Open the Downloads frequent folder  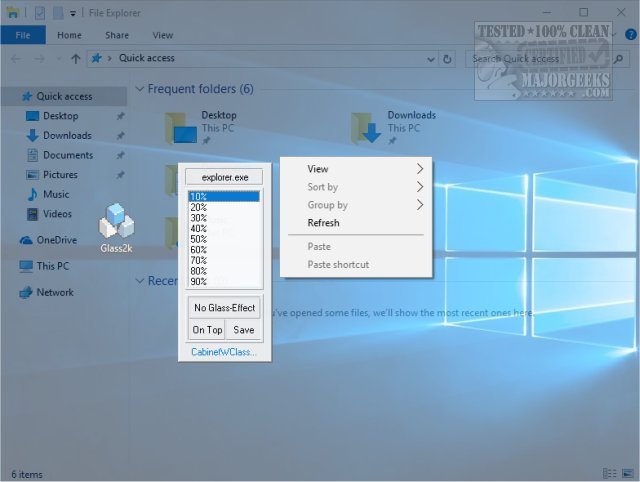(394, 127)
